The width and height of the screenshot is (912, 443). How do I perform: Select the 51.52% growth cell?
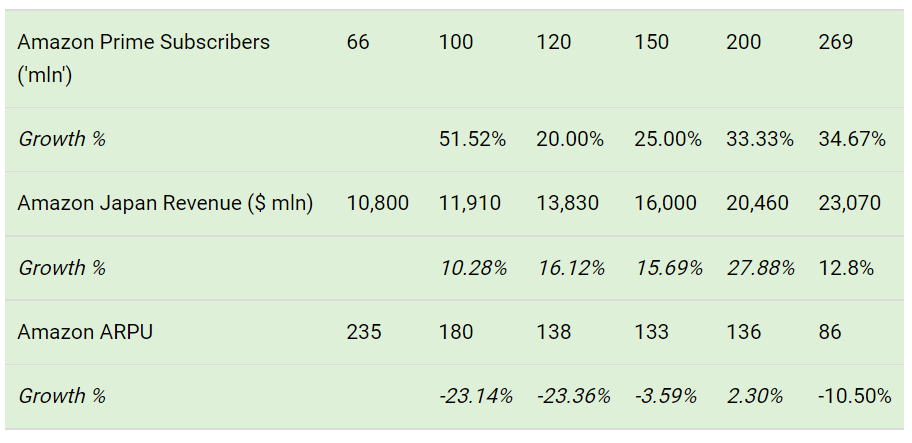pos(472,140)
